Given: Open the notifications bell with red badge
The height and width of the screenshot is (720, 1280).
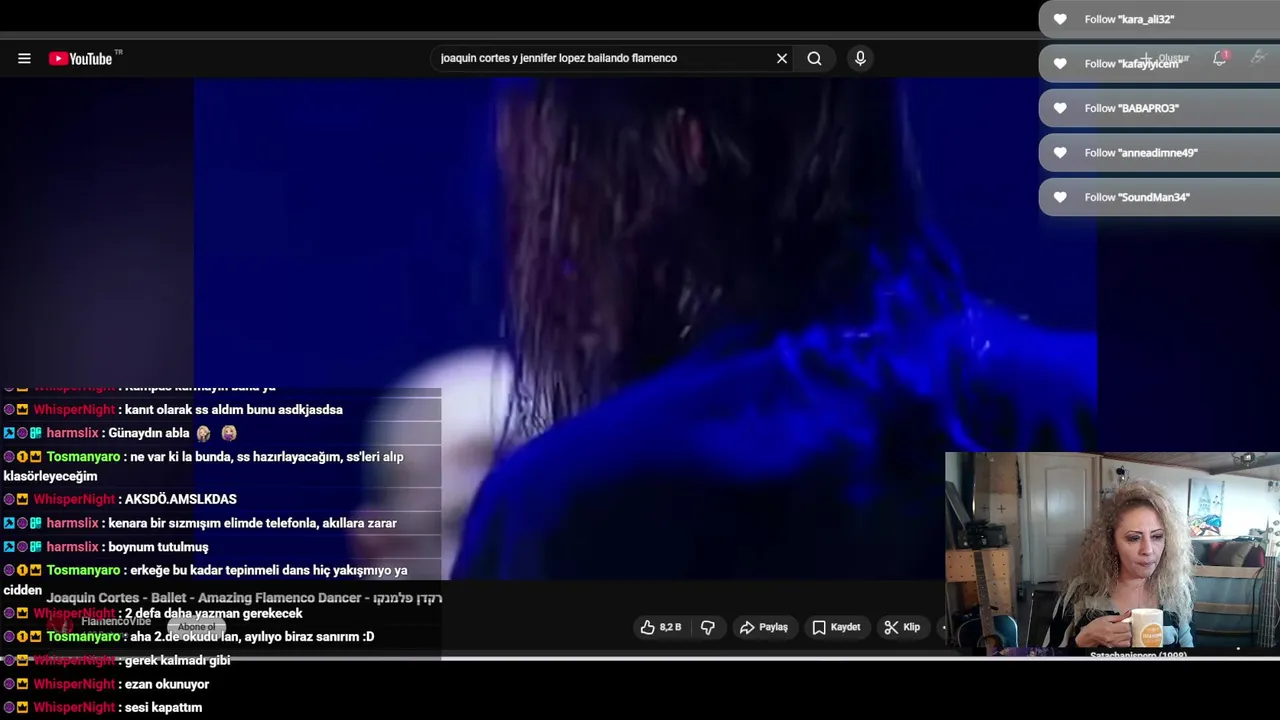Looking at the screenshot, I should click(1220, 58).
